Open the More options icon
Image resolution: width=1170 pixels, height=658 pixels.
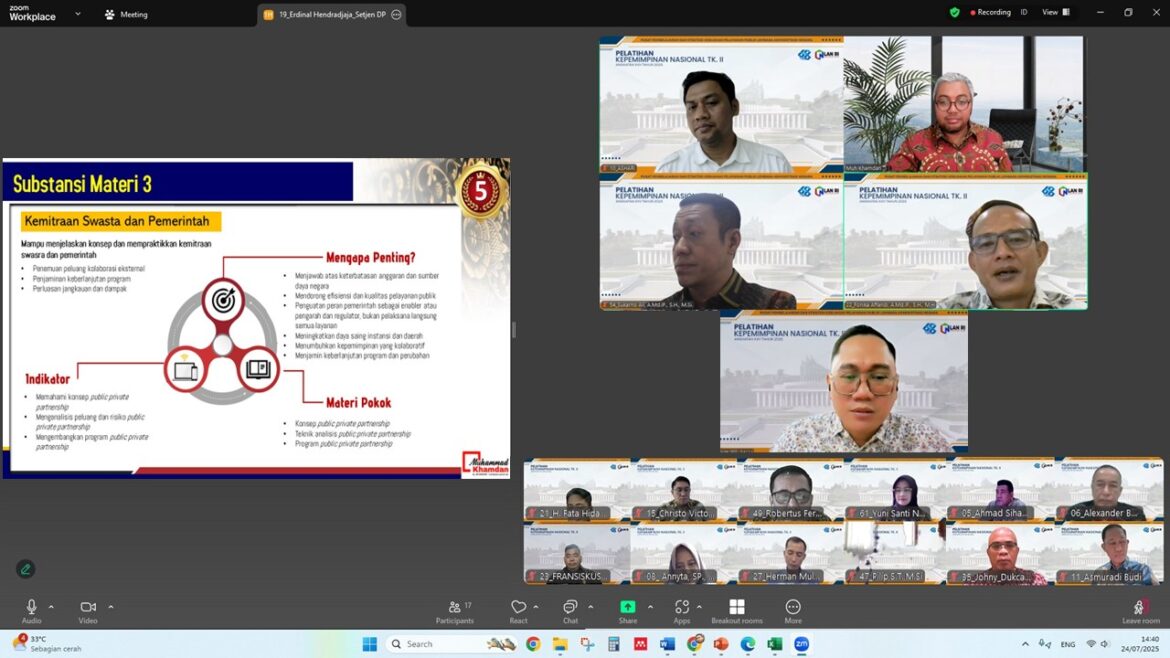[x=793, y=607]
